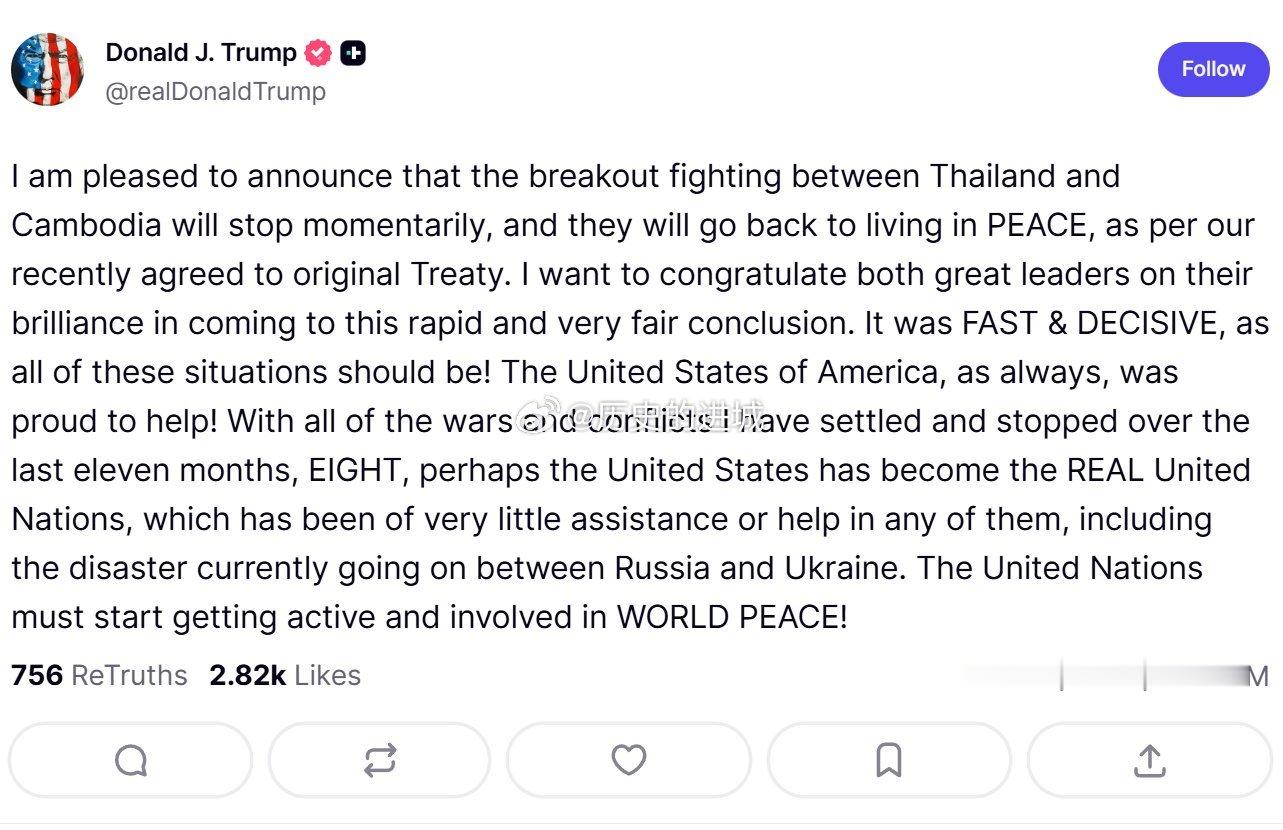Select the bookmark pill-shaped action container

(x=888, y=760)
